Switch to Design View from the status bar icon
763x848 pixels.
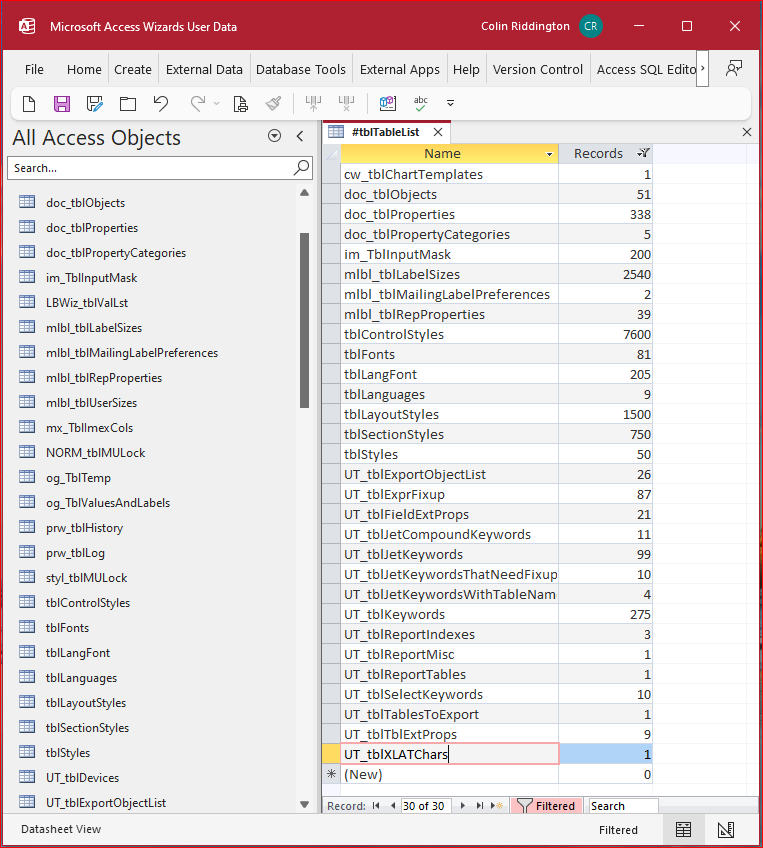[726, 829]
